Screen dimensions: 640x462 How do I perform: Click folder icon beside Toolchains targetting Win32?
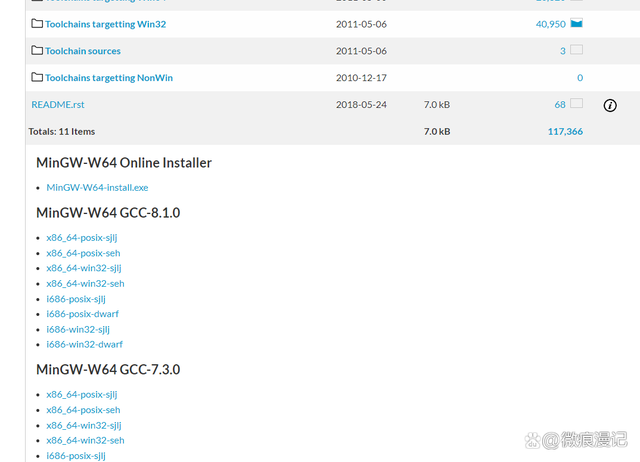[37, 23]
